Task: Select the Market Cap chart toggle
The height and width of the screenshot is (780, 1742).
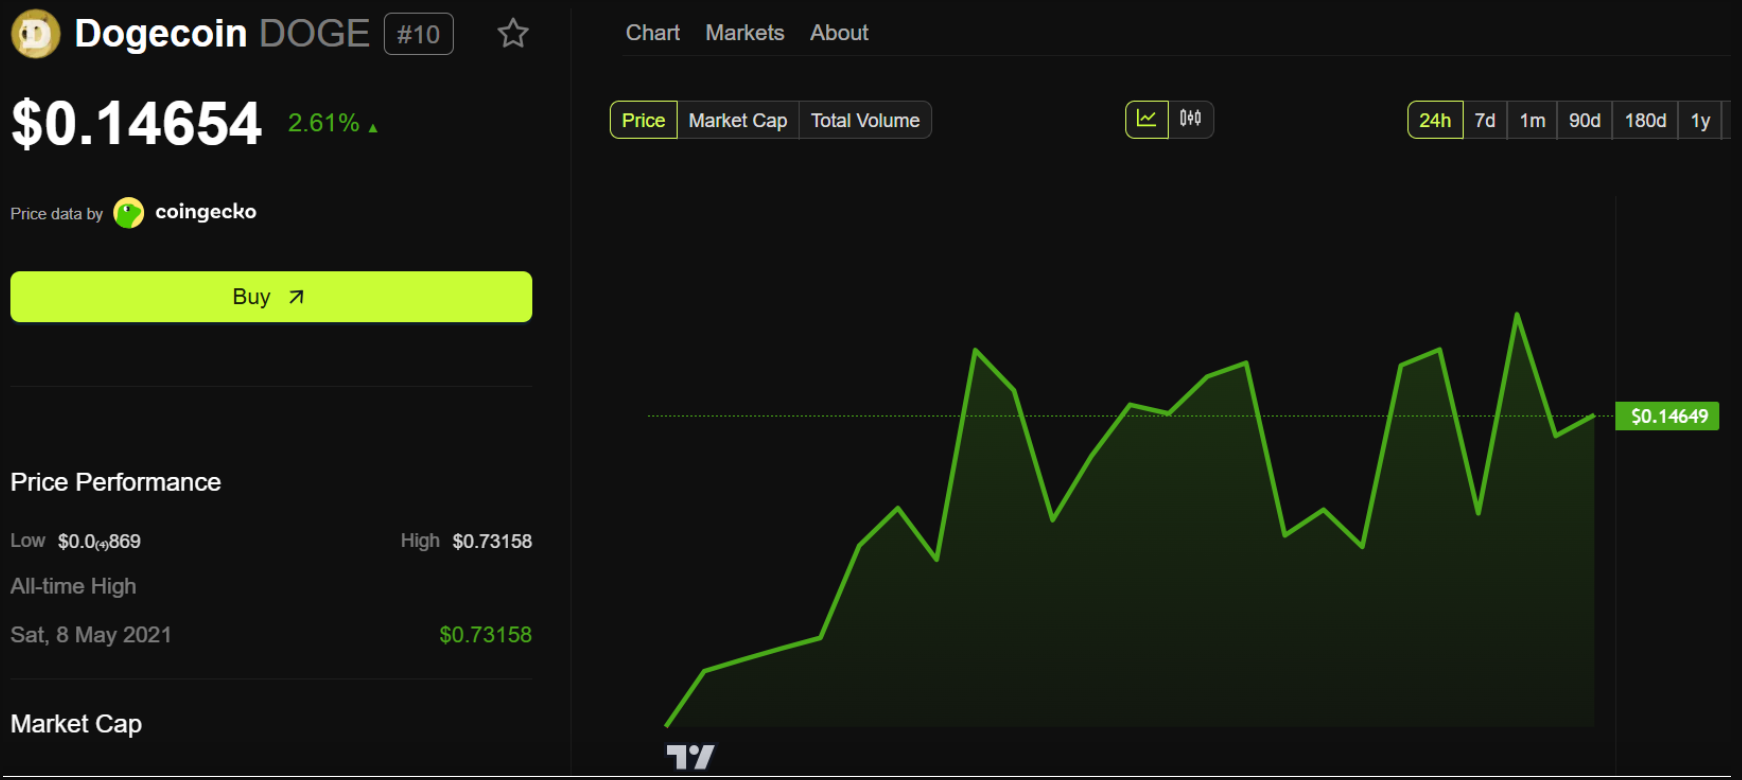Action: [x=737, y=120]
